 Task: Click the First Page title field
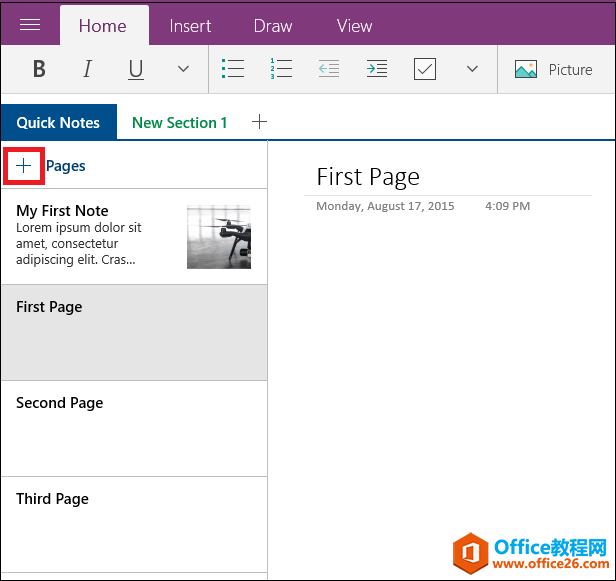pos(368,177)
